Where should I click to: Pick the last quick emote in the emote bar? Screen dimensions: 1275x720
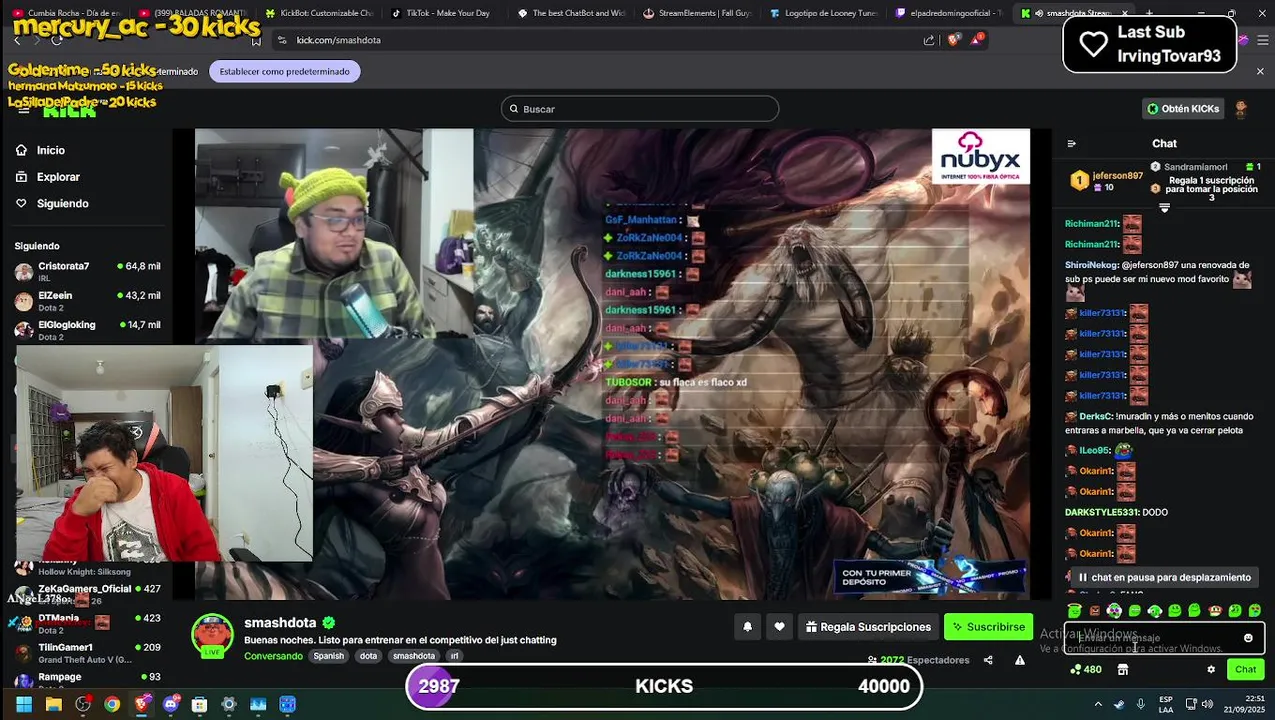[1255, 610]
